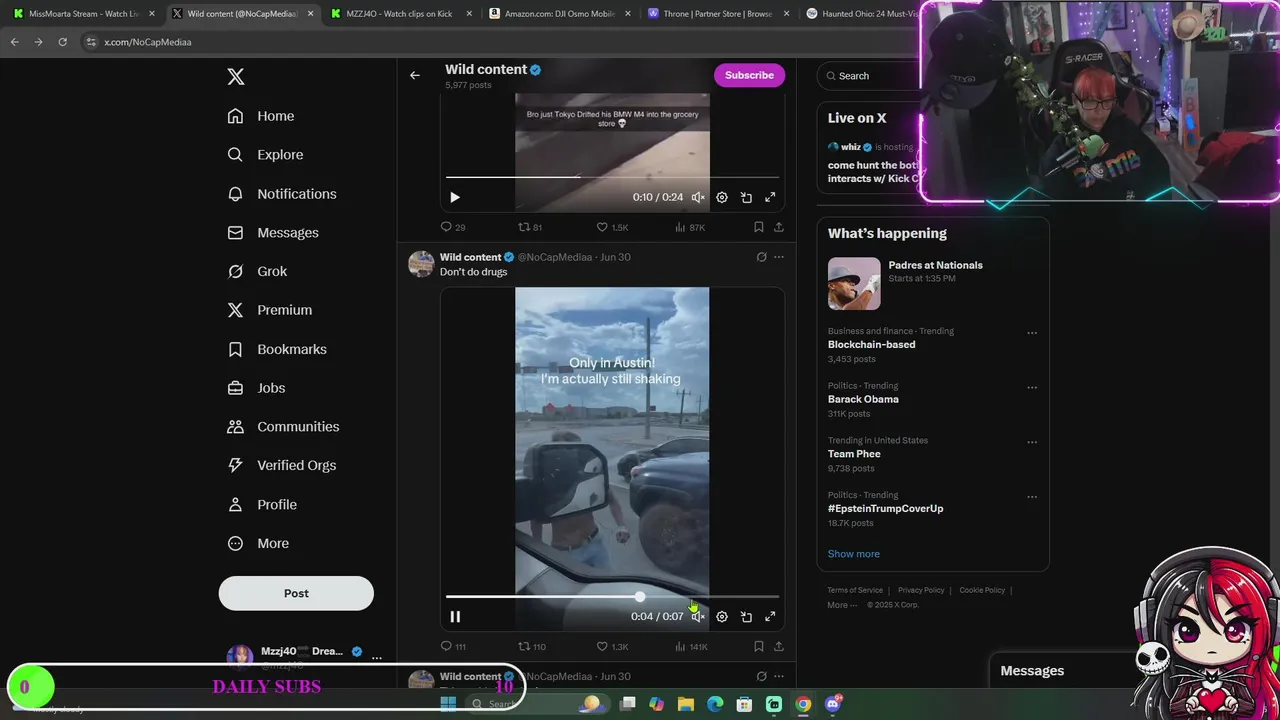Enter fullscreen on the Austin video

[770, 617]
